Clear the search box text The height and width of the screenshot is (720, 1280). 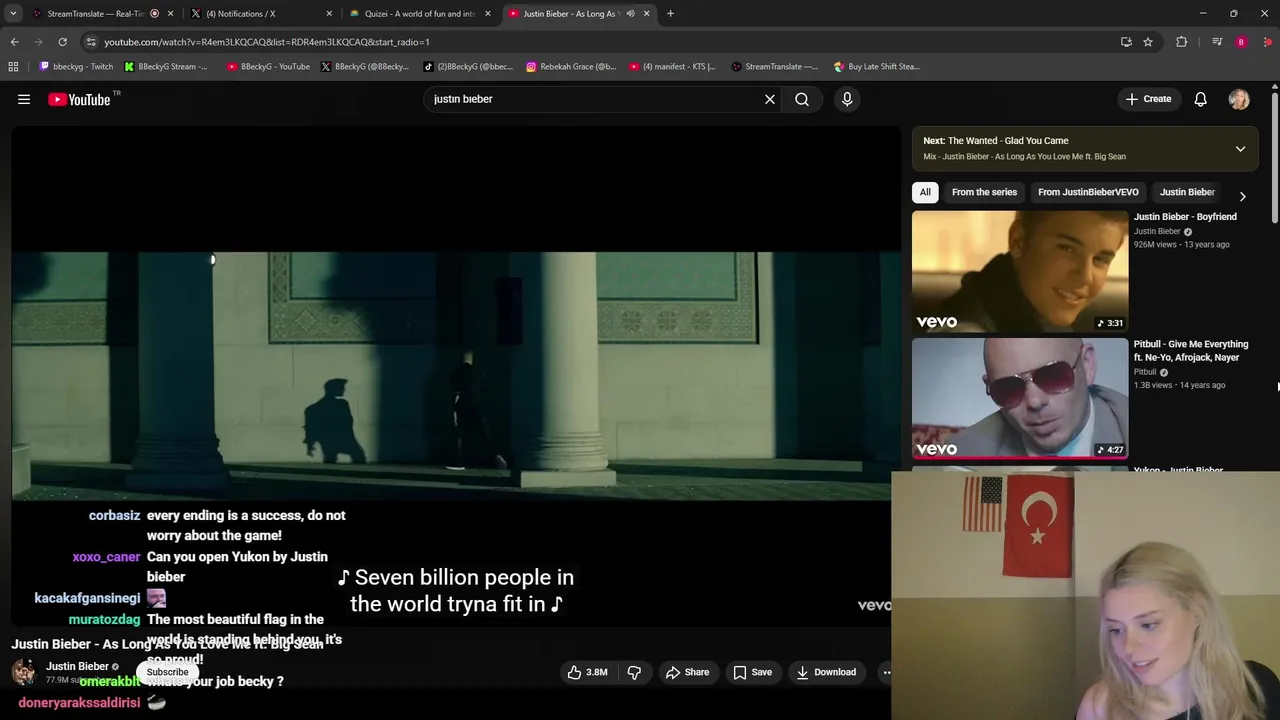(770, 99)
